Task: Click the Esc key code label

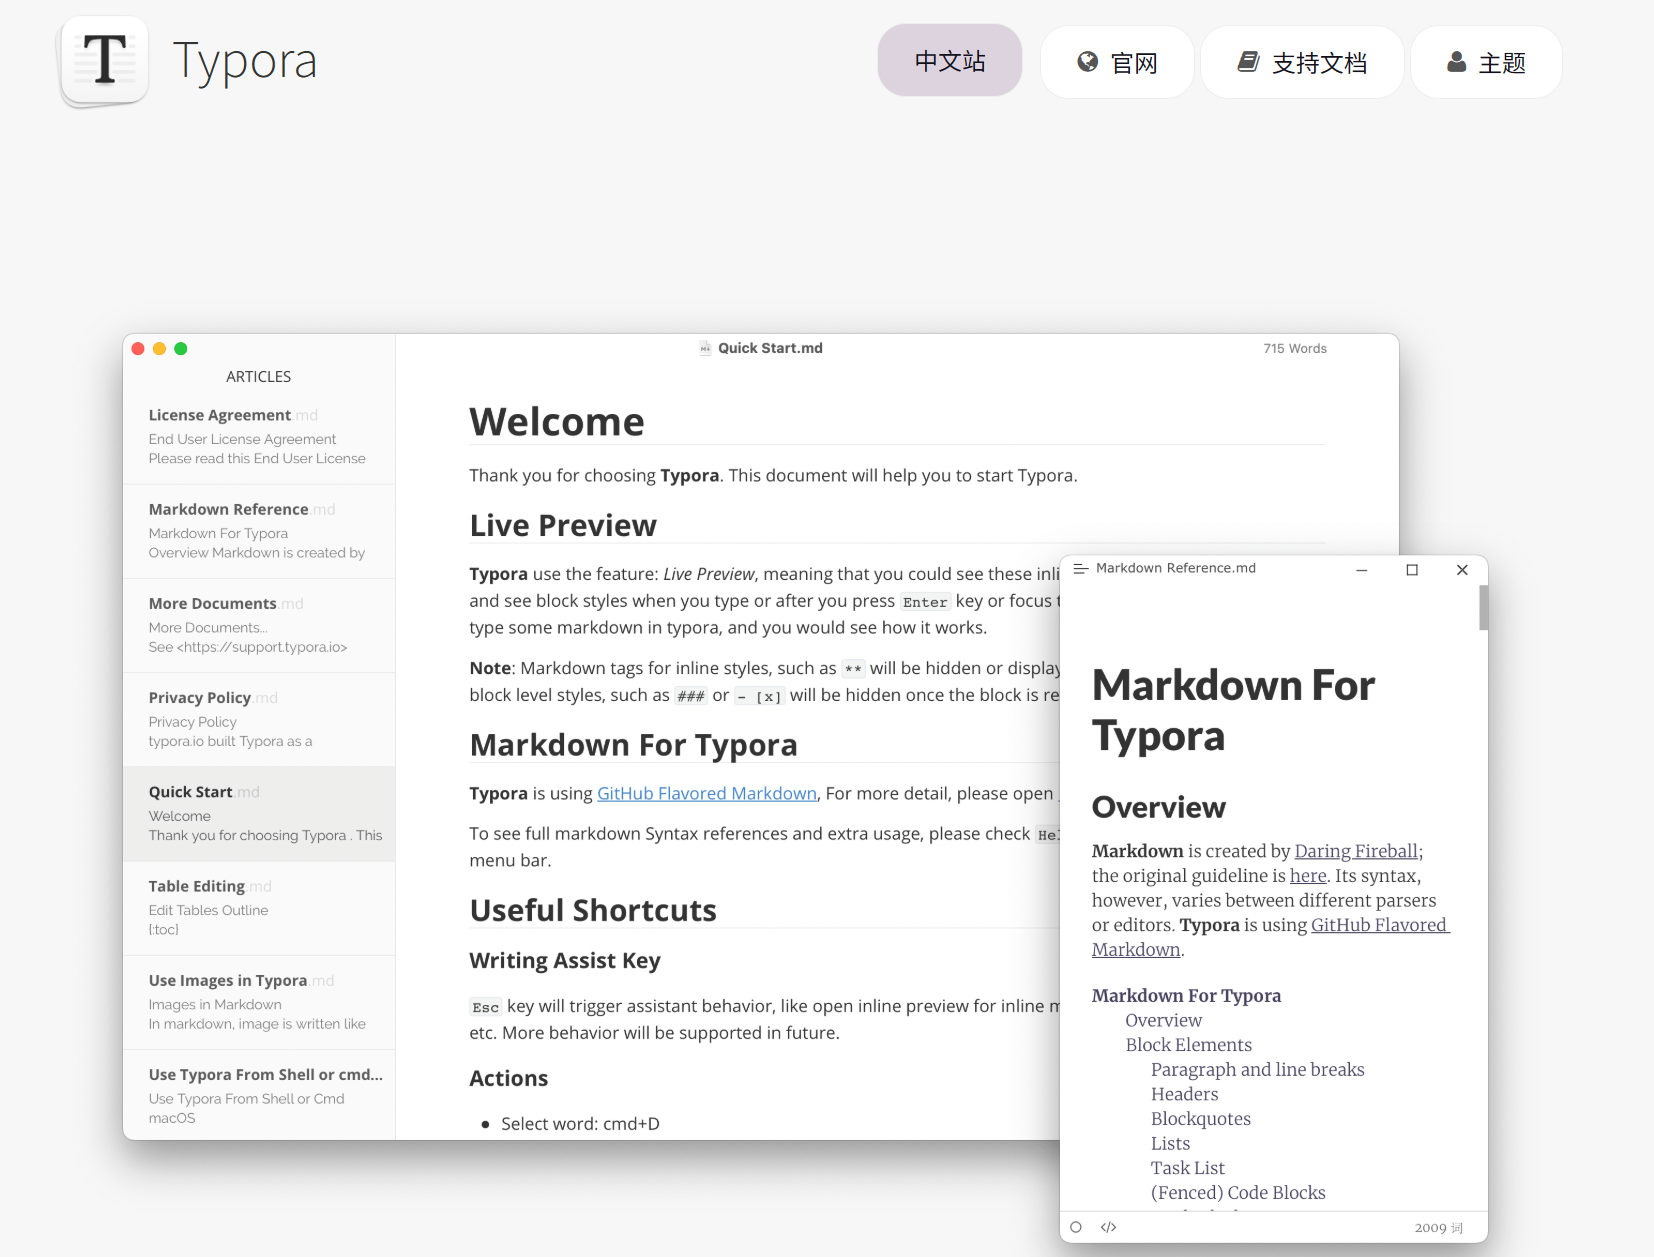Action: [x=486, y=1007]
